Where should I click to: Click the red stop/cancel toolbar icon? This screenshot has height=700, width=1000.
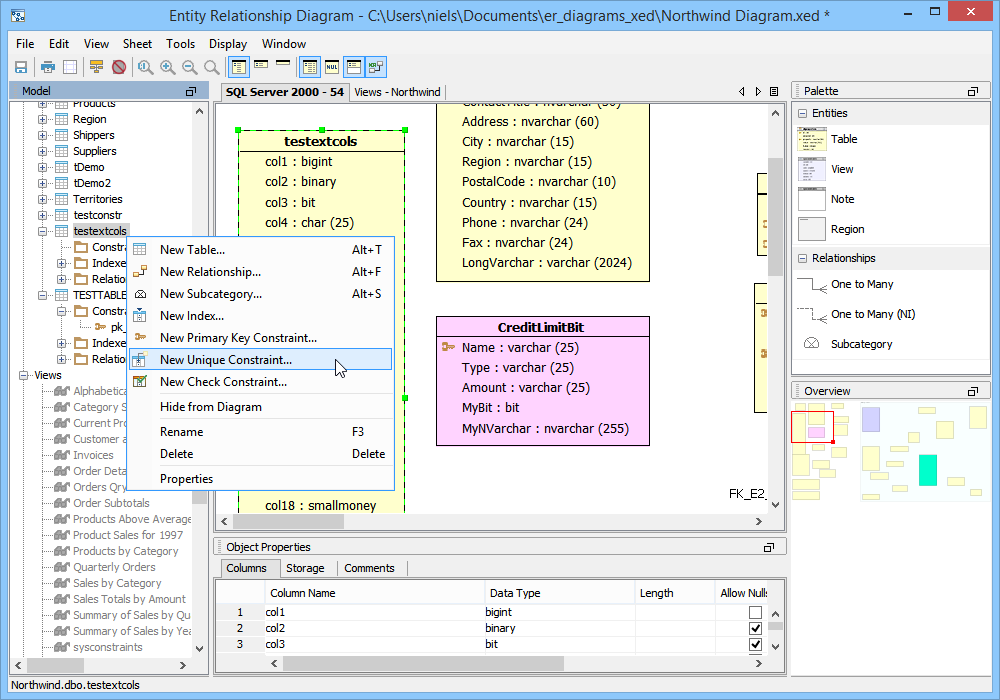pyautogui.click(x=119, y=67)
